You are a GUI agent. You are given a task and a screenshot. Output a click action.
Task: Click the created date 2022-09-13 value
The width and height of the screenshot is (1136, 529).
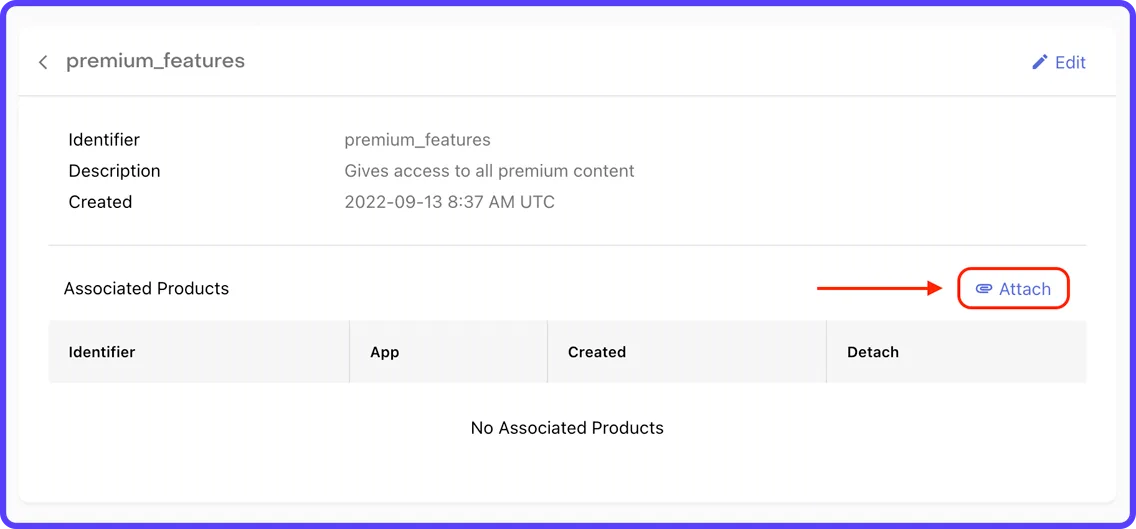pyautogui.click(x=449, y=202)
